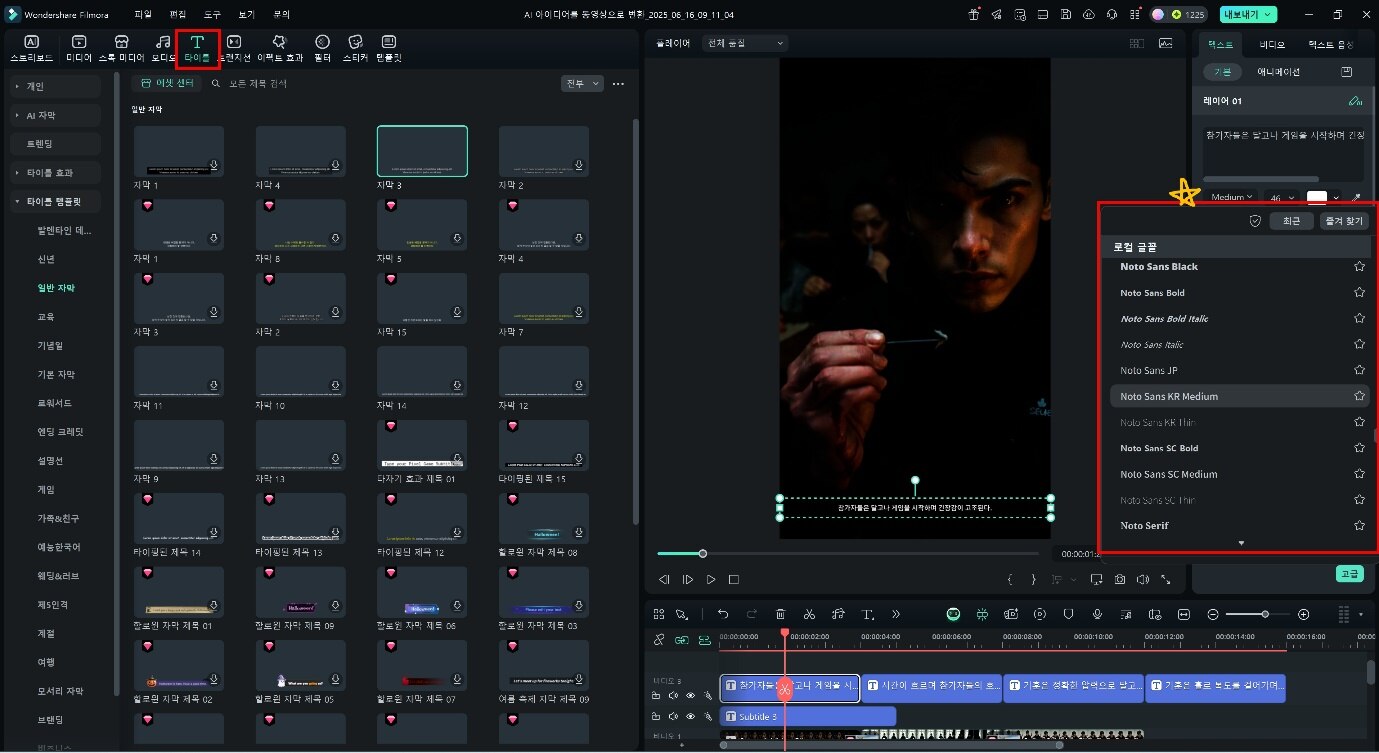1379x753 pixels.
Task: Open the 이젯 센터 asset center button
Action: point(166,84)
